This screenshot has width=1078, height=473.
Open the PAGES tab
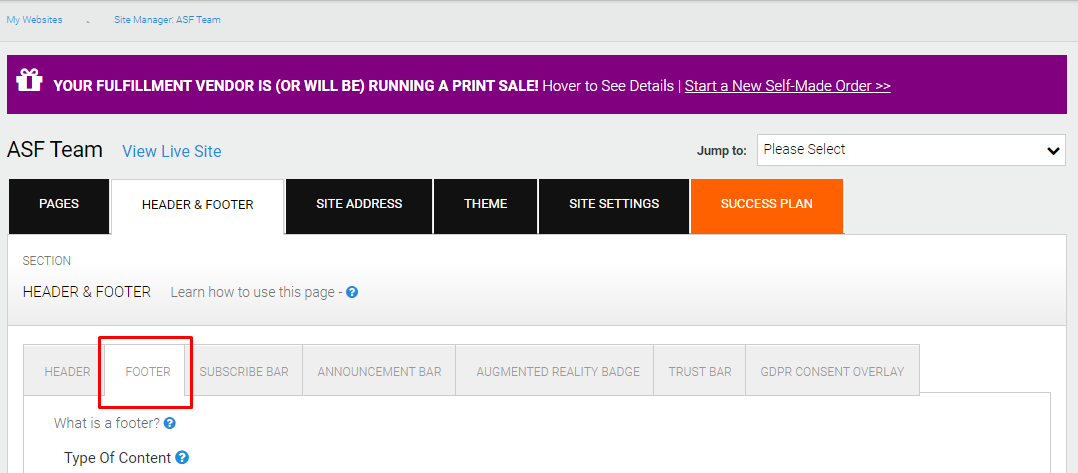point(59,205)
